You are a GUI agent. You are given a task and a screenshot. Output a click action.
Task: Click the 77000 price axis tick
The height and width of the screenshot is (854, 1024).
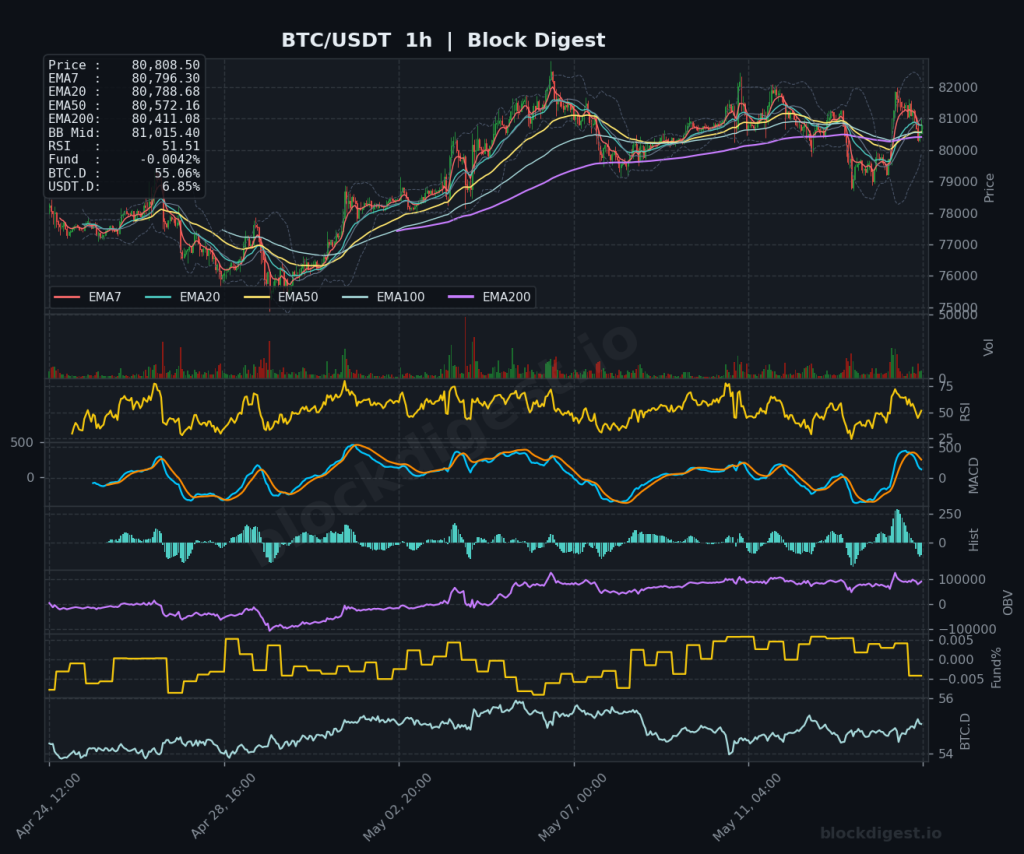click(957, 245)
